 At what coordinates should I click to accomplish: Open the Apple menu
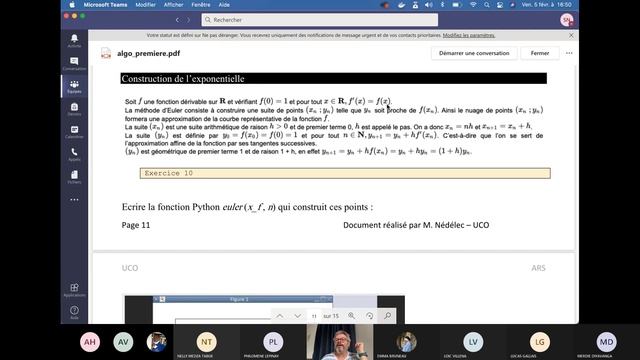(x=72, y=5)
